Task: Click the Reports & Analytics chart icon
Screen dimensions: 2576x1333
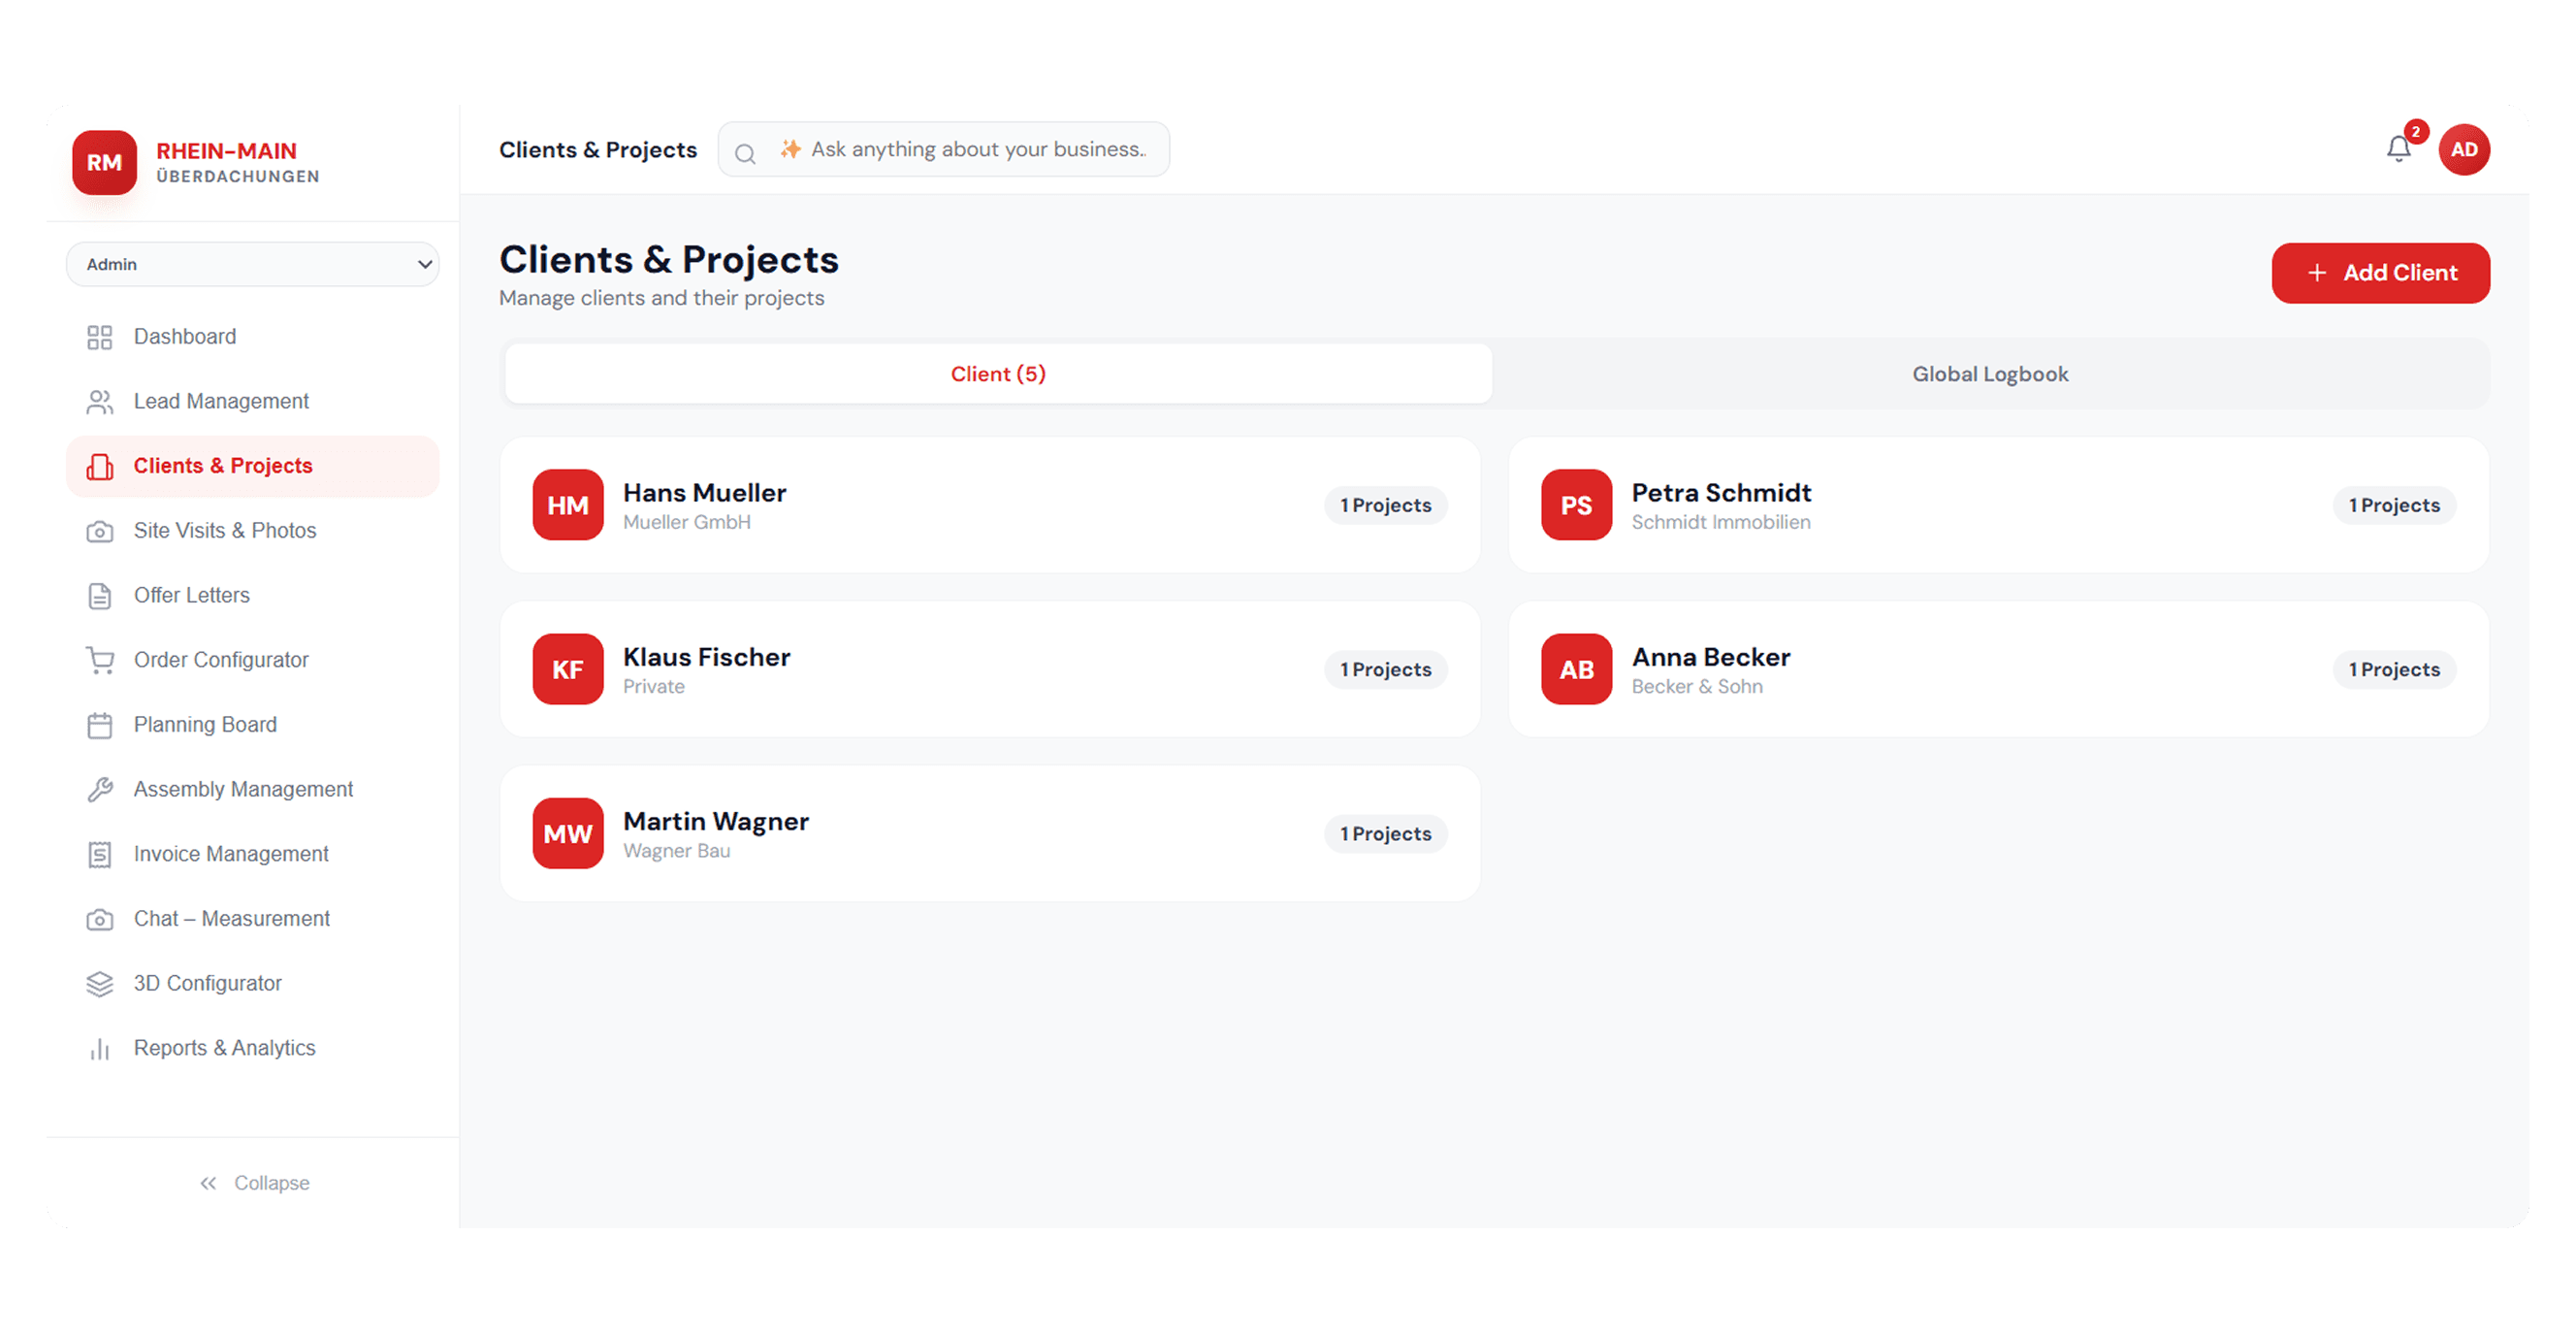Action: 100,1049
